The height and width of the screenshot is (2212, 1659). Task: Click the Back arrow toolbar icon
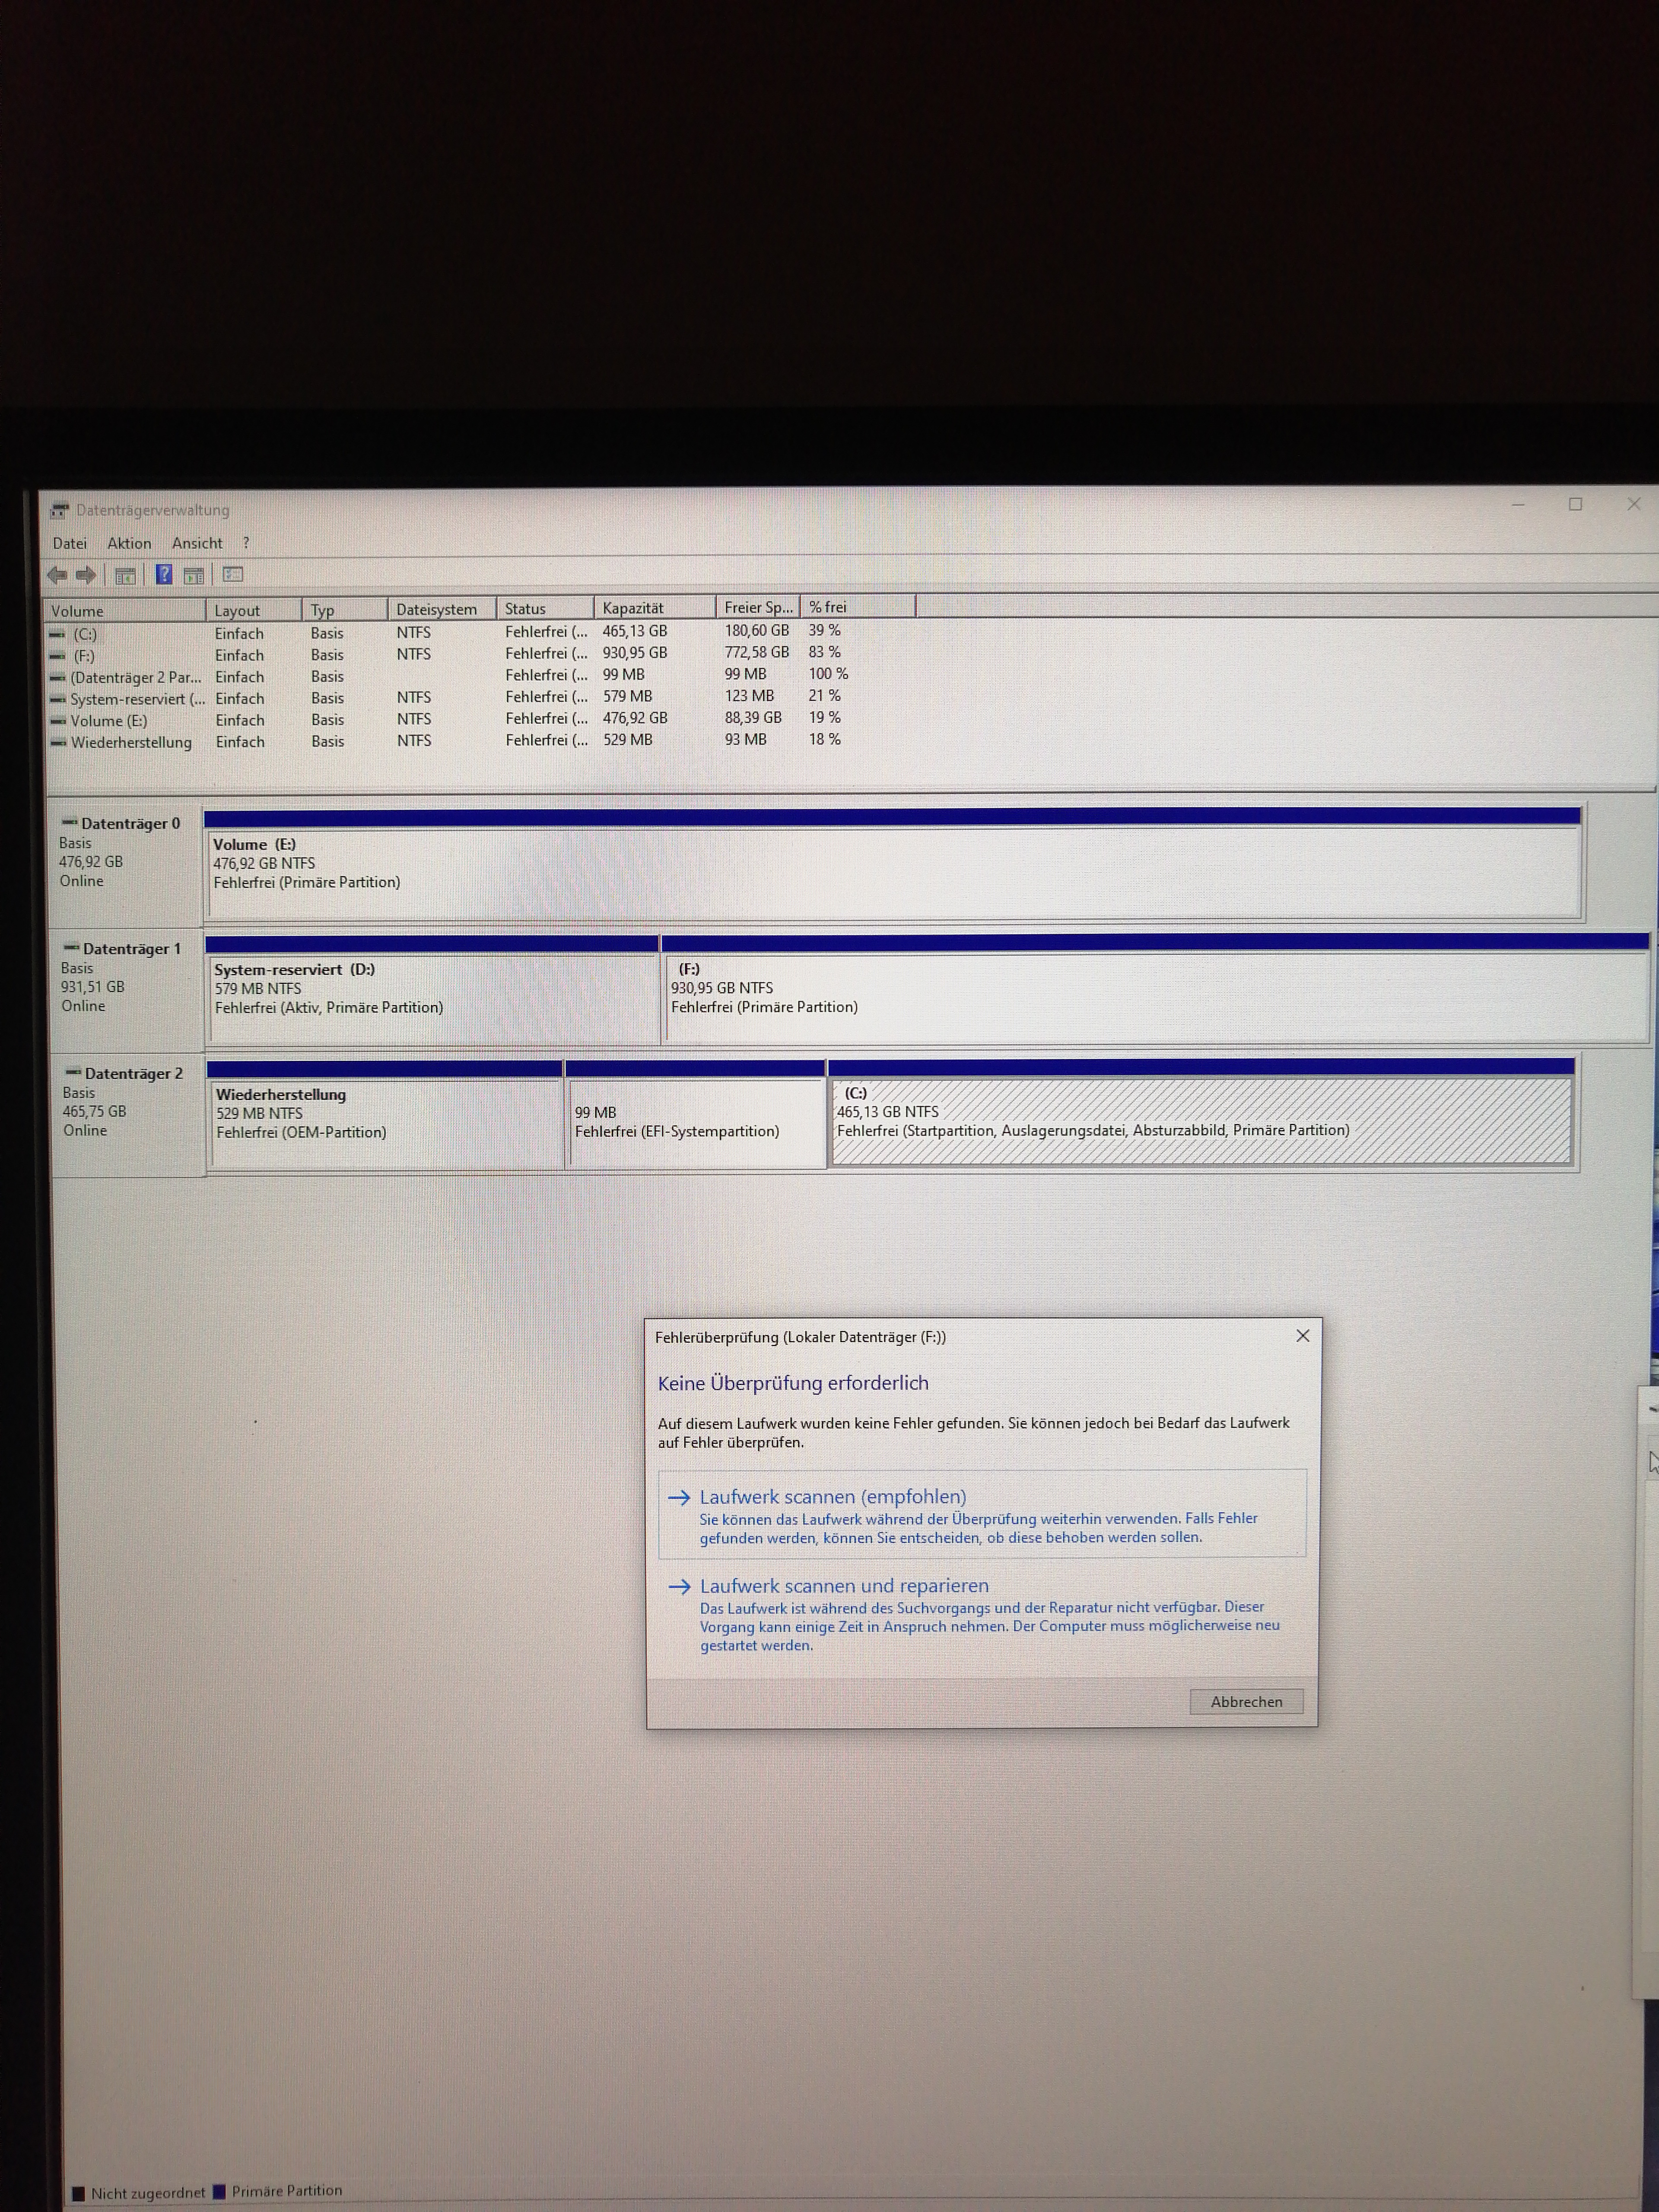point(57,575)
